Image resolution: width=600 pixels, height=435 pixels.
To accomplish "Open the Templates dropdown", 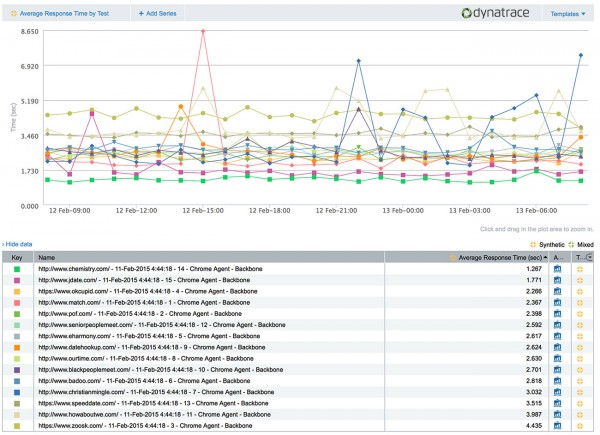I will point(568,14).
